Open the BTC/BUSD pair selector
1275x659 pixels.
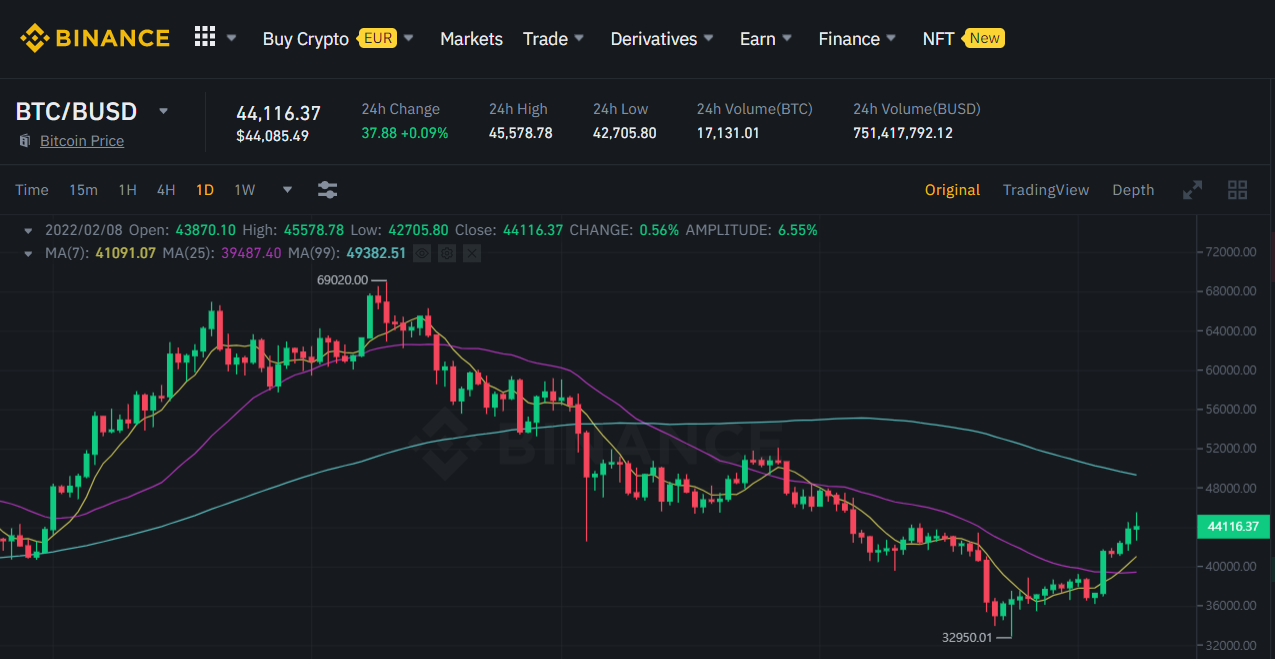76,111
